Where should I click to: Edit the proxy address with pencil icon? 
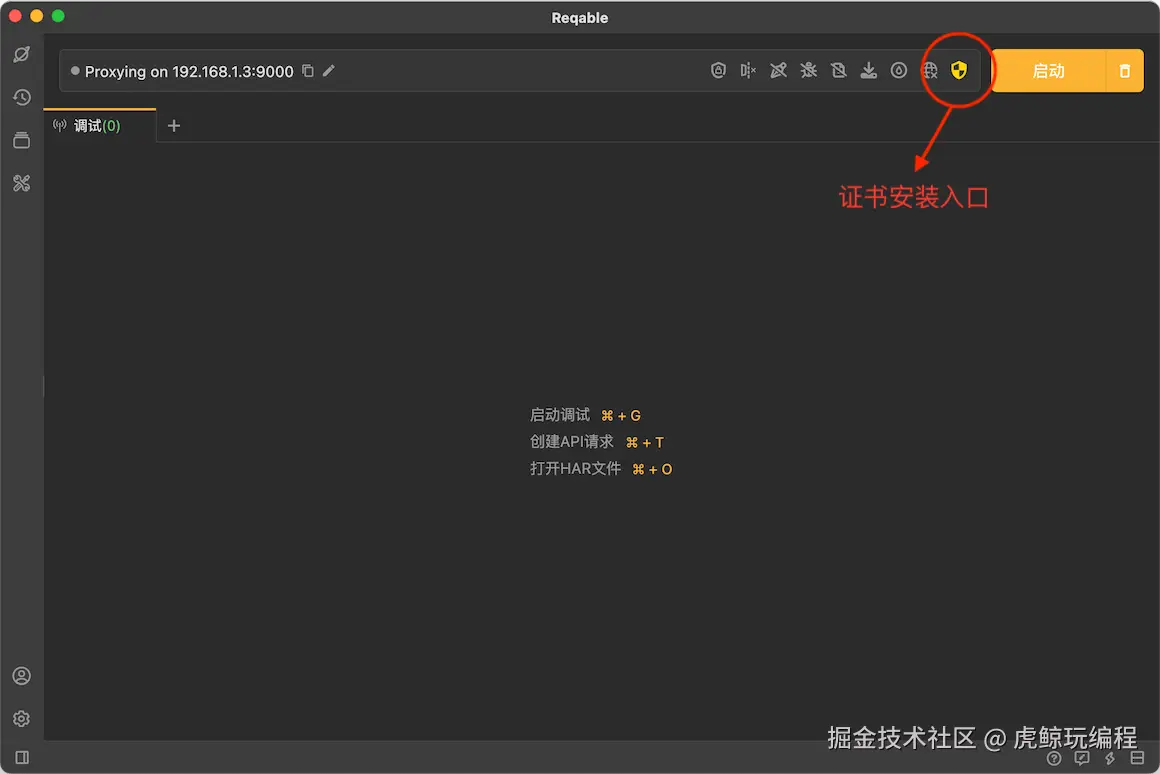(x=329, y=71)
